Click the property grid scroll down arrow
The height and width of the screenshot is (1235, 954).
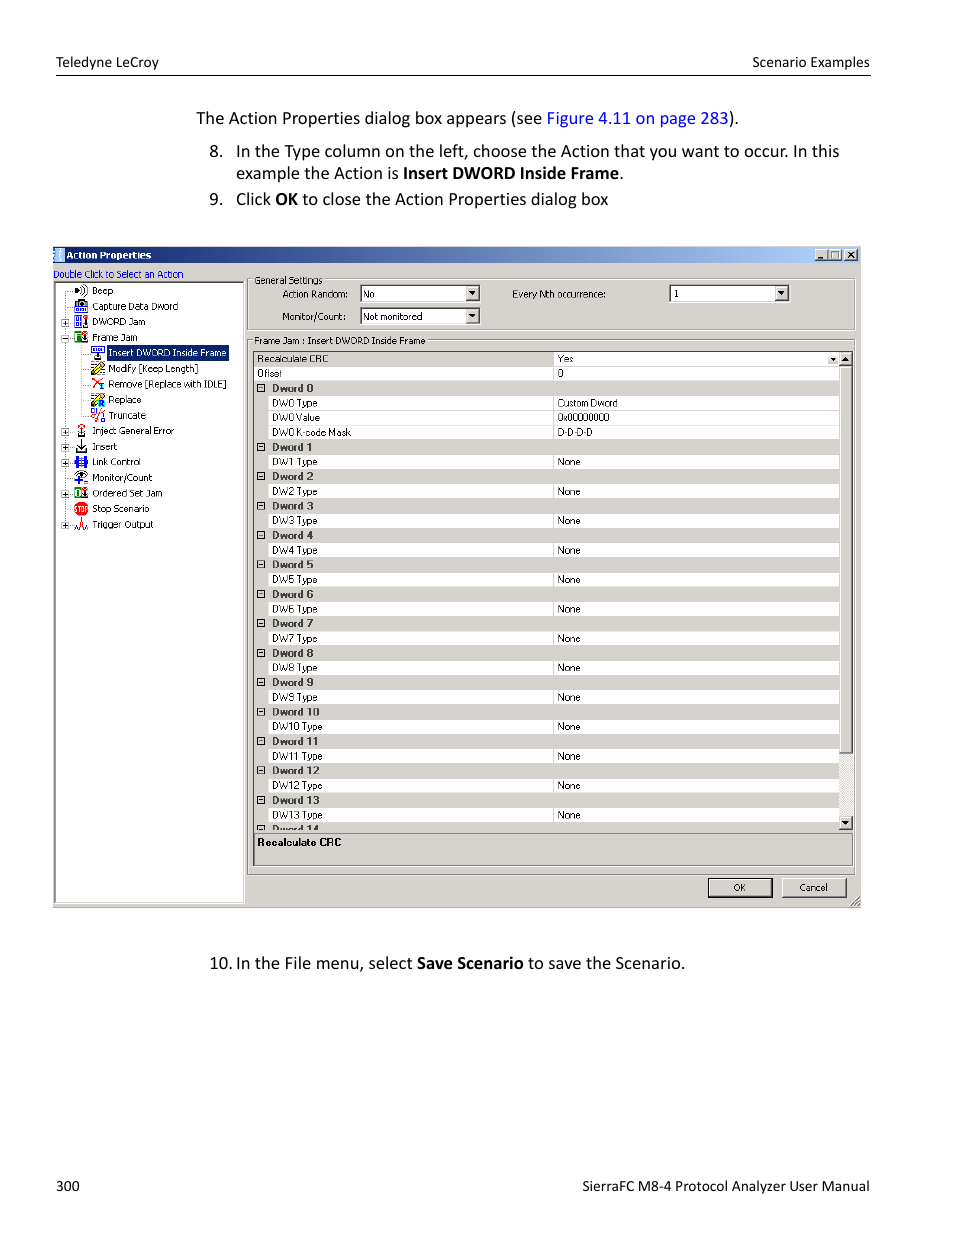(846, 823)
